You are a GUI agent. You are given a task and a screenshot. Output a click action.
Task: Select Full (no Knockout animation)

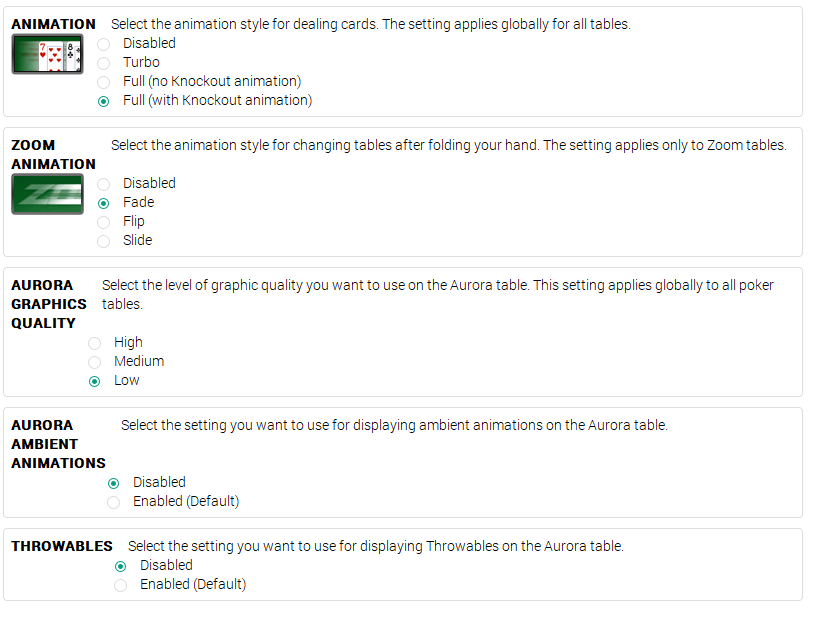pos(103,82)
